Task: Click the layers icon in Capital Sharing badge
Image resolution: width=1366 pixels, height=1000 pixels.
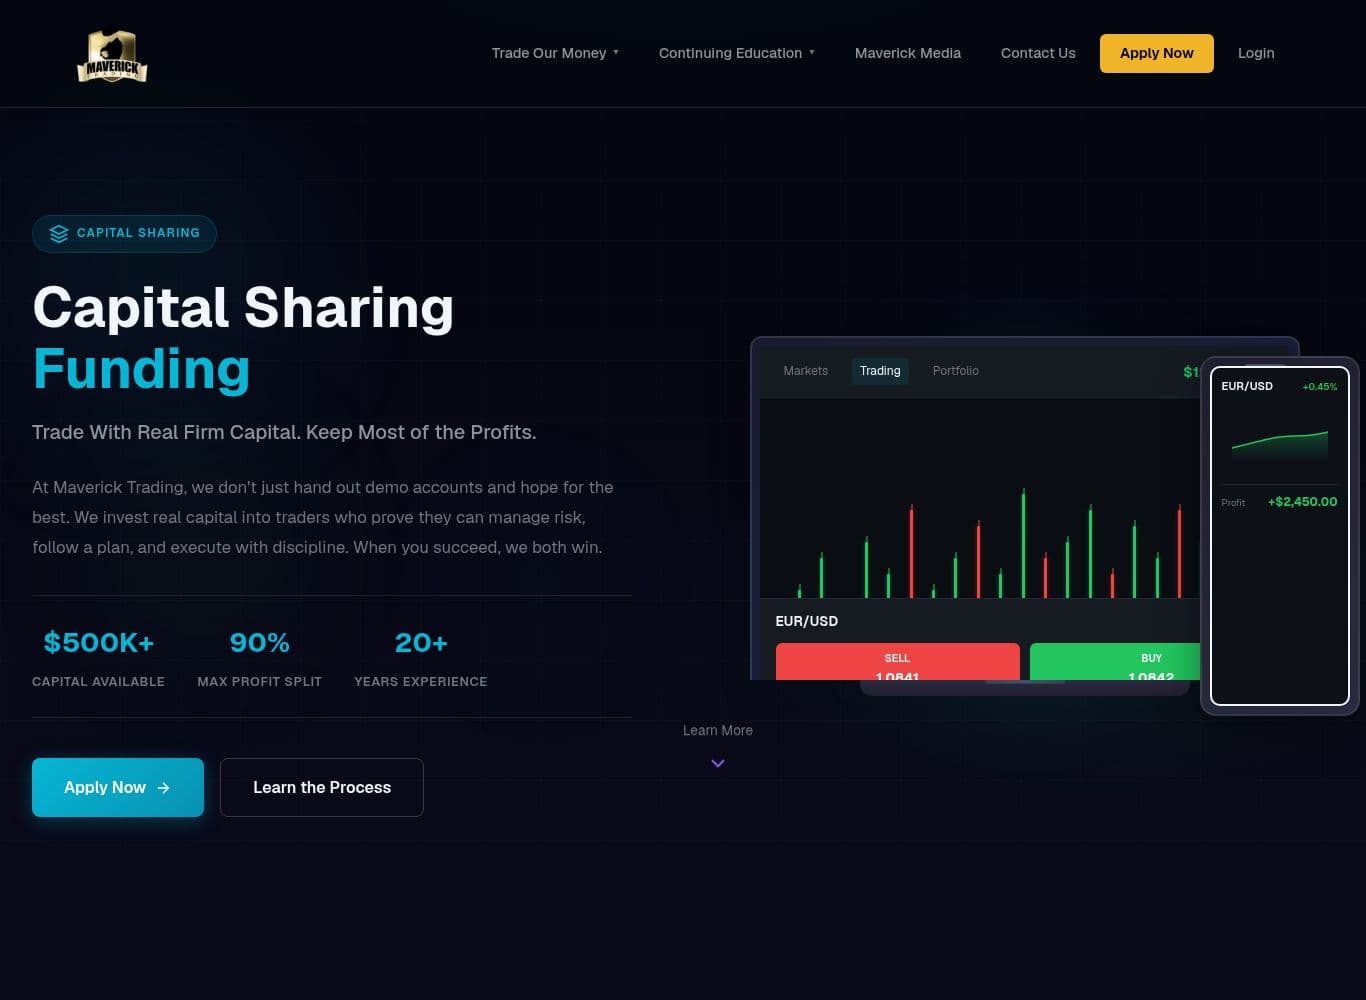Action: (x=59, y=233)
